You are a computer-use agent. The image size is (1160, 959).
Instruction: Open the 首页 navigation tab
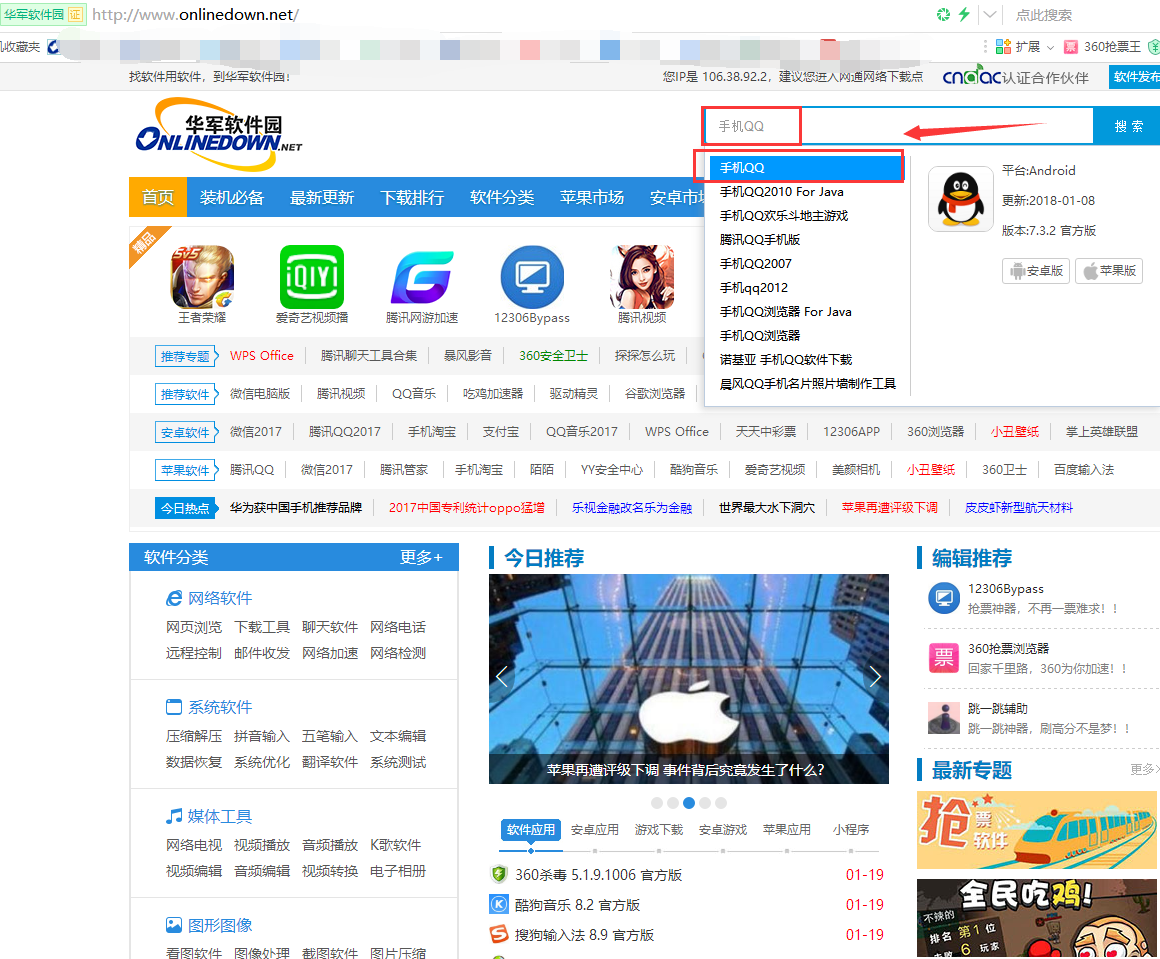[x=158, y=197]
